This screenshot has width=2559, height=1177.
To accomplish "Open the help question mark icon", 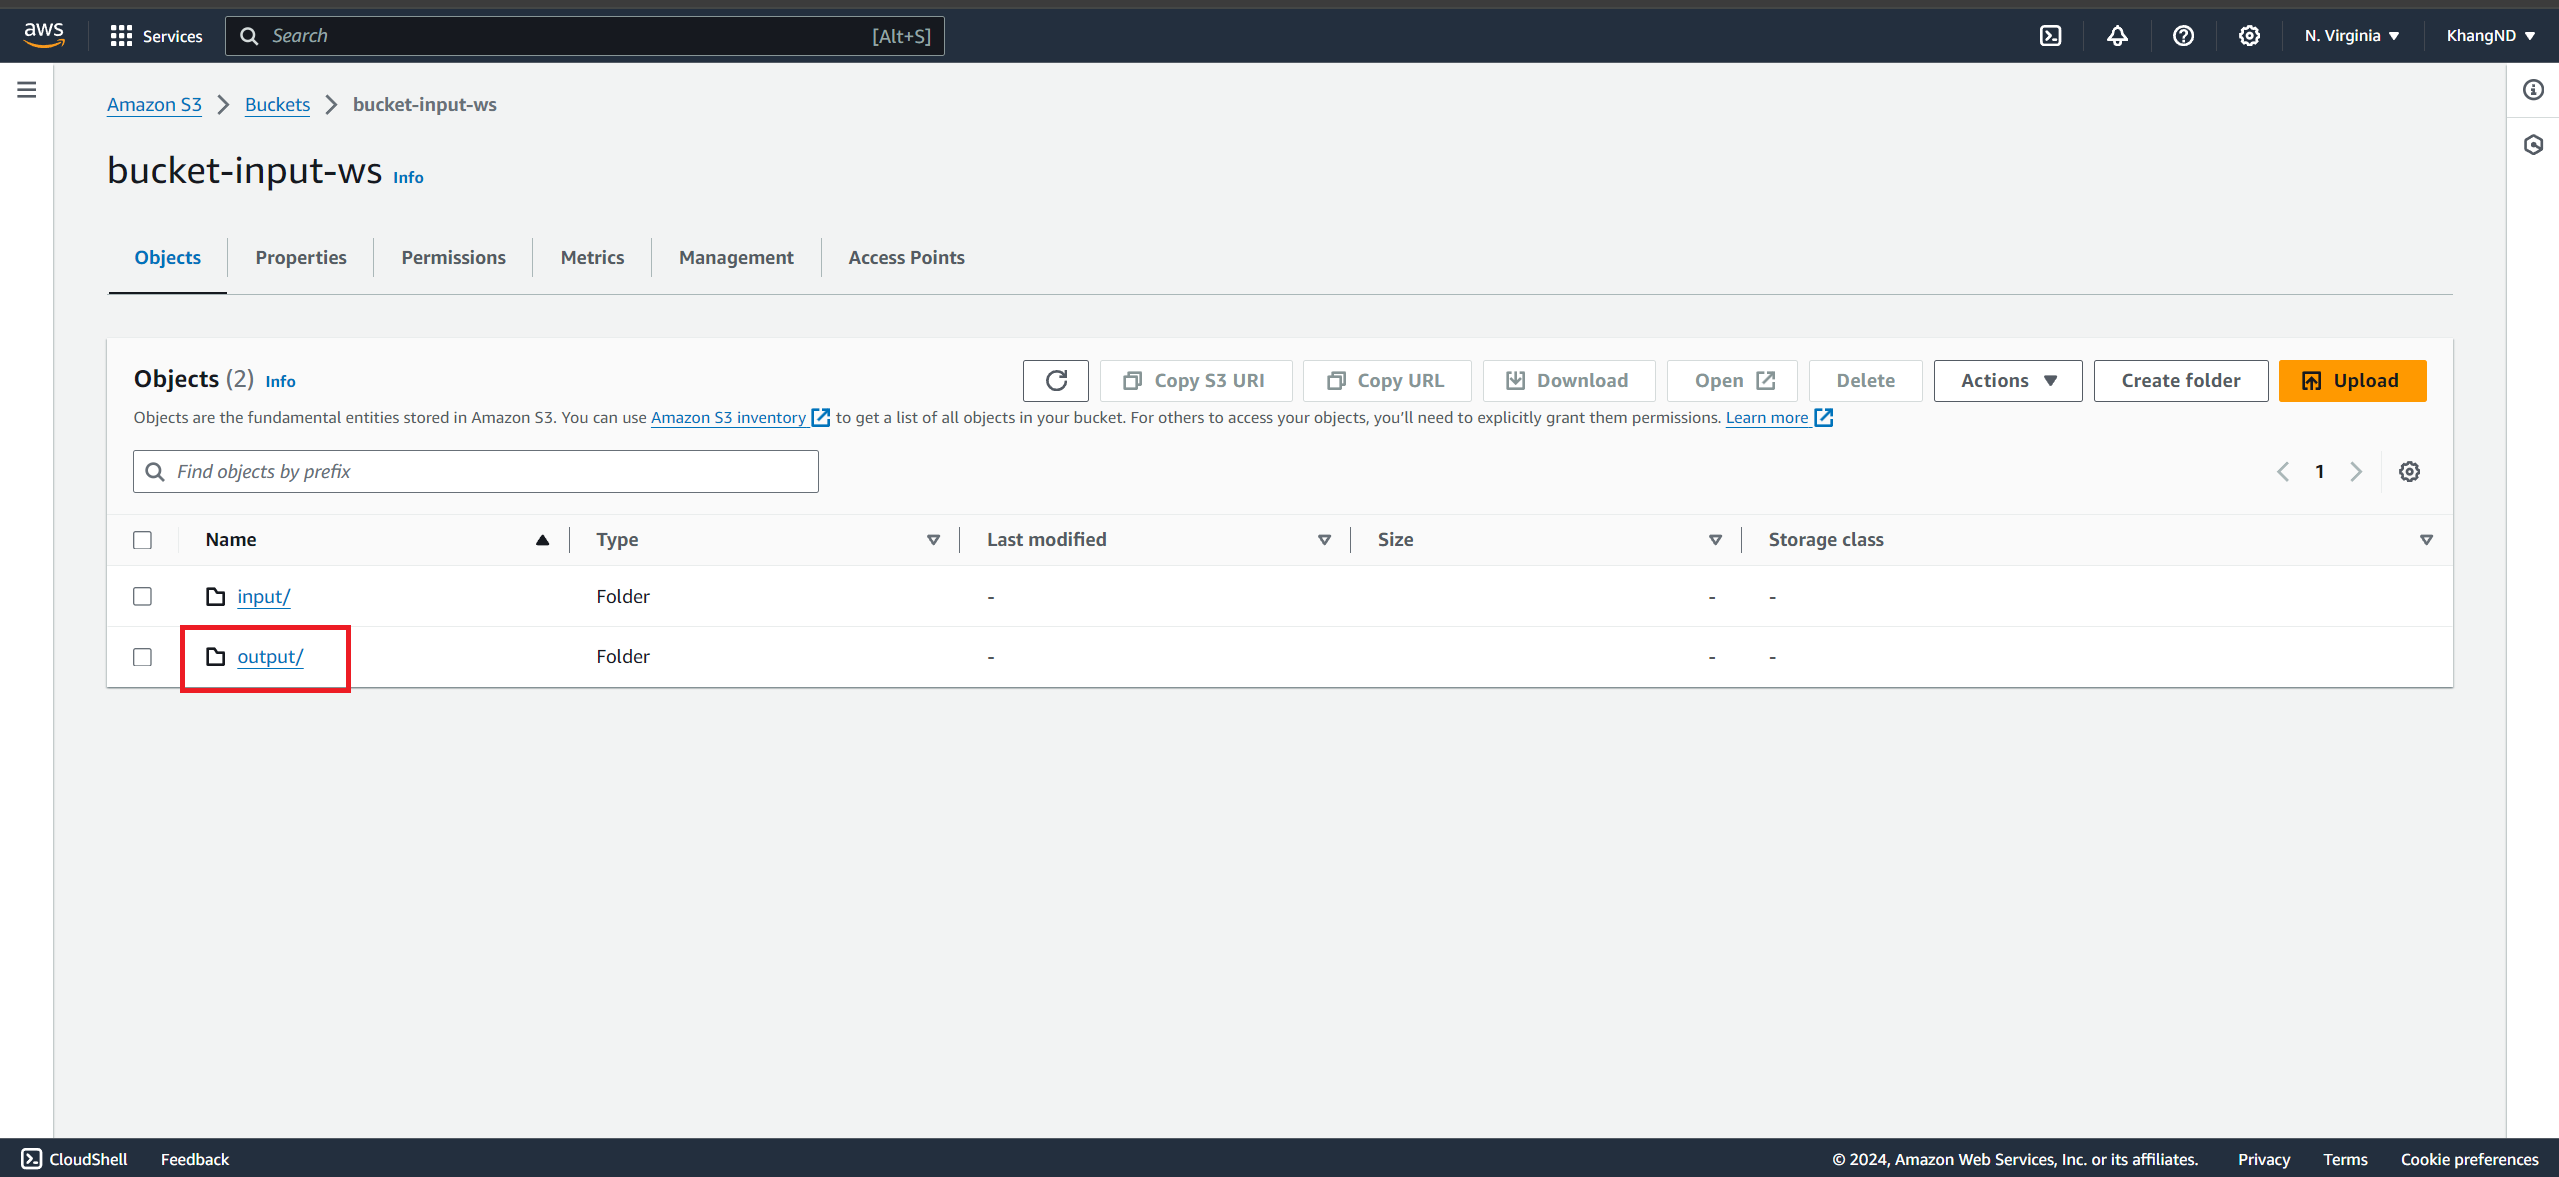I will 2183,36.
